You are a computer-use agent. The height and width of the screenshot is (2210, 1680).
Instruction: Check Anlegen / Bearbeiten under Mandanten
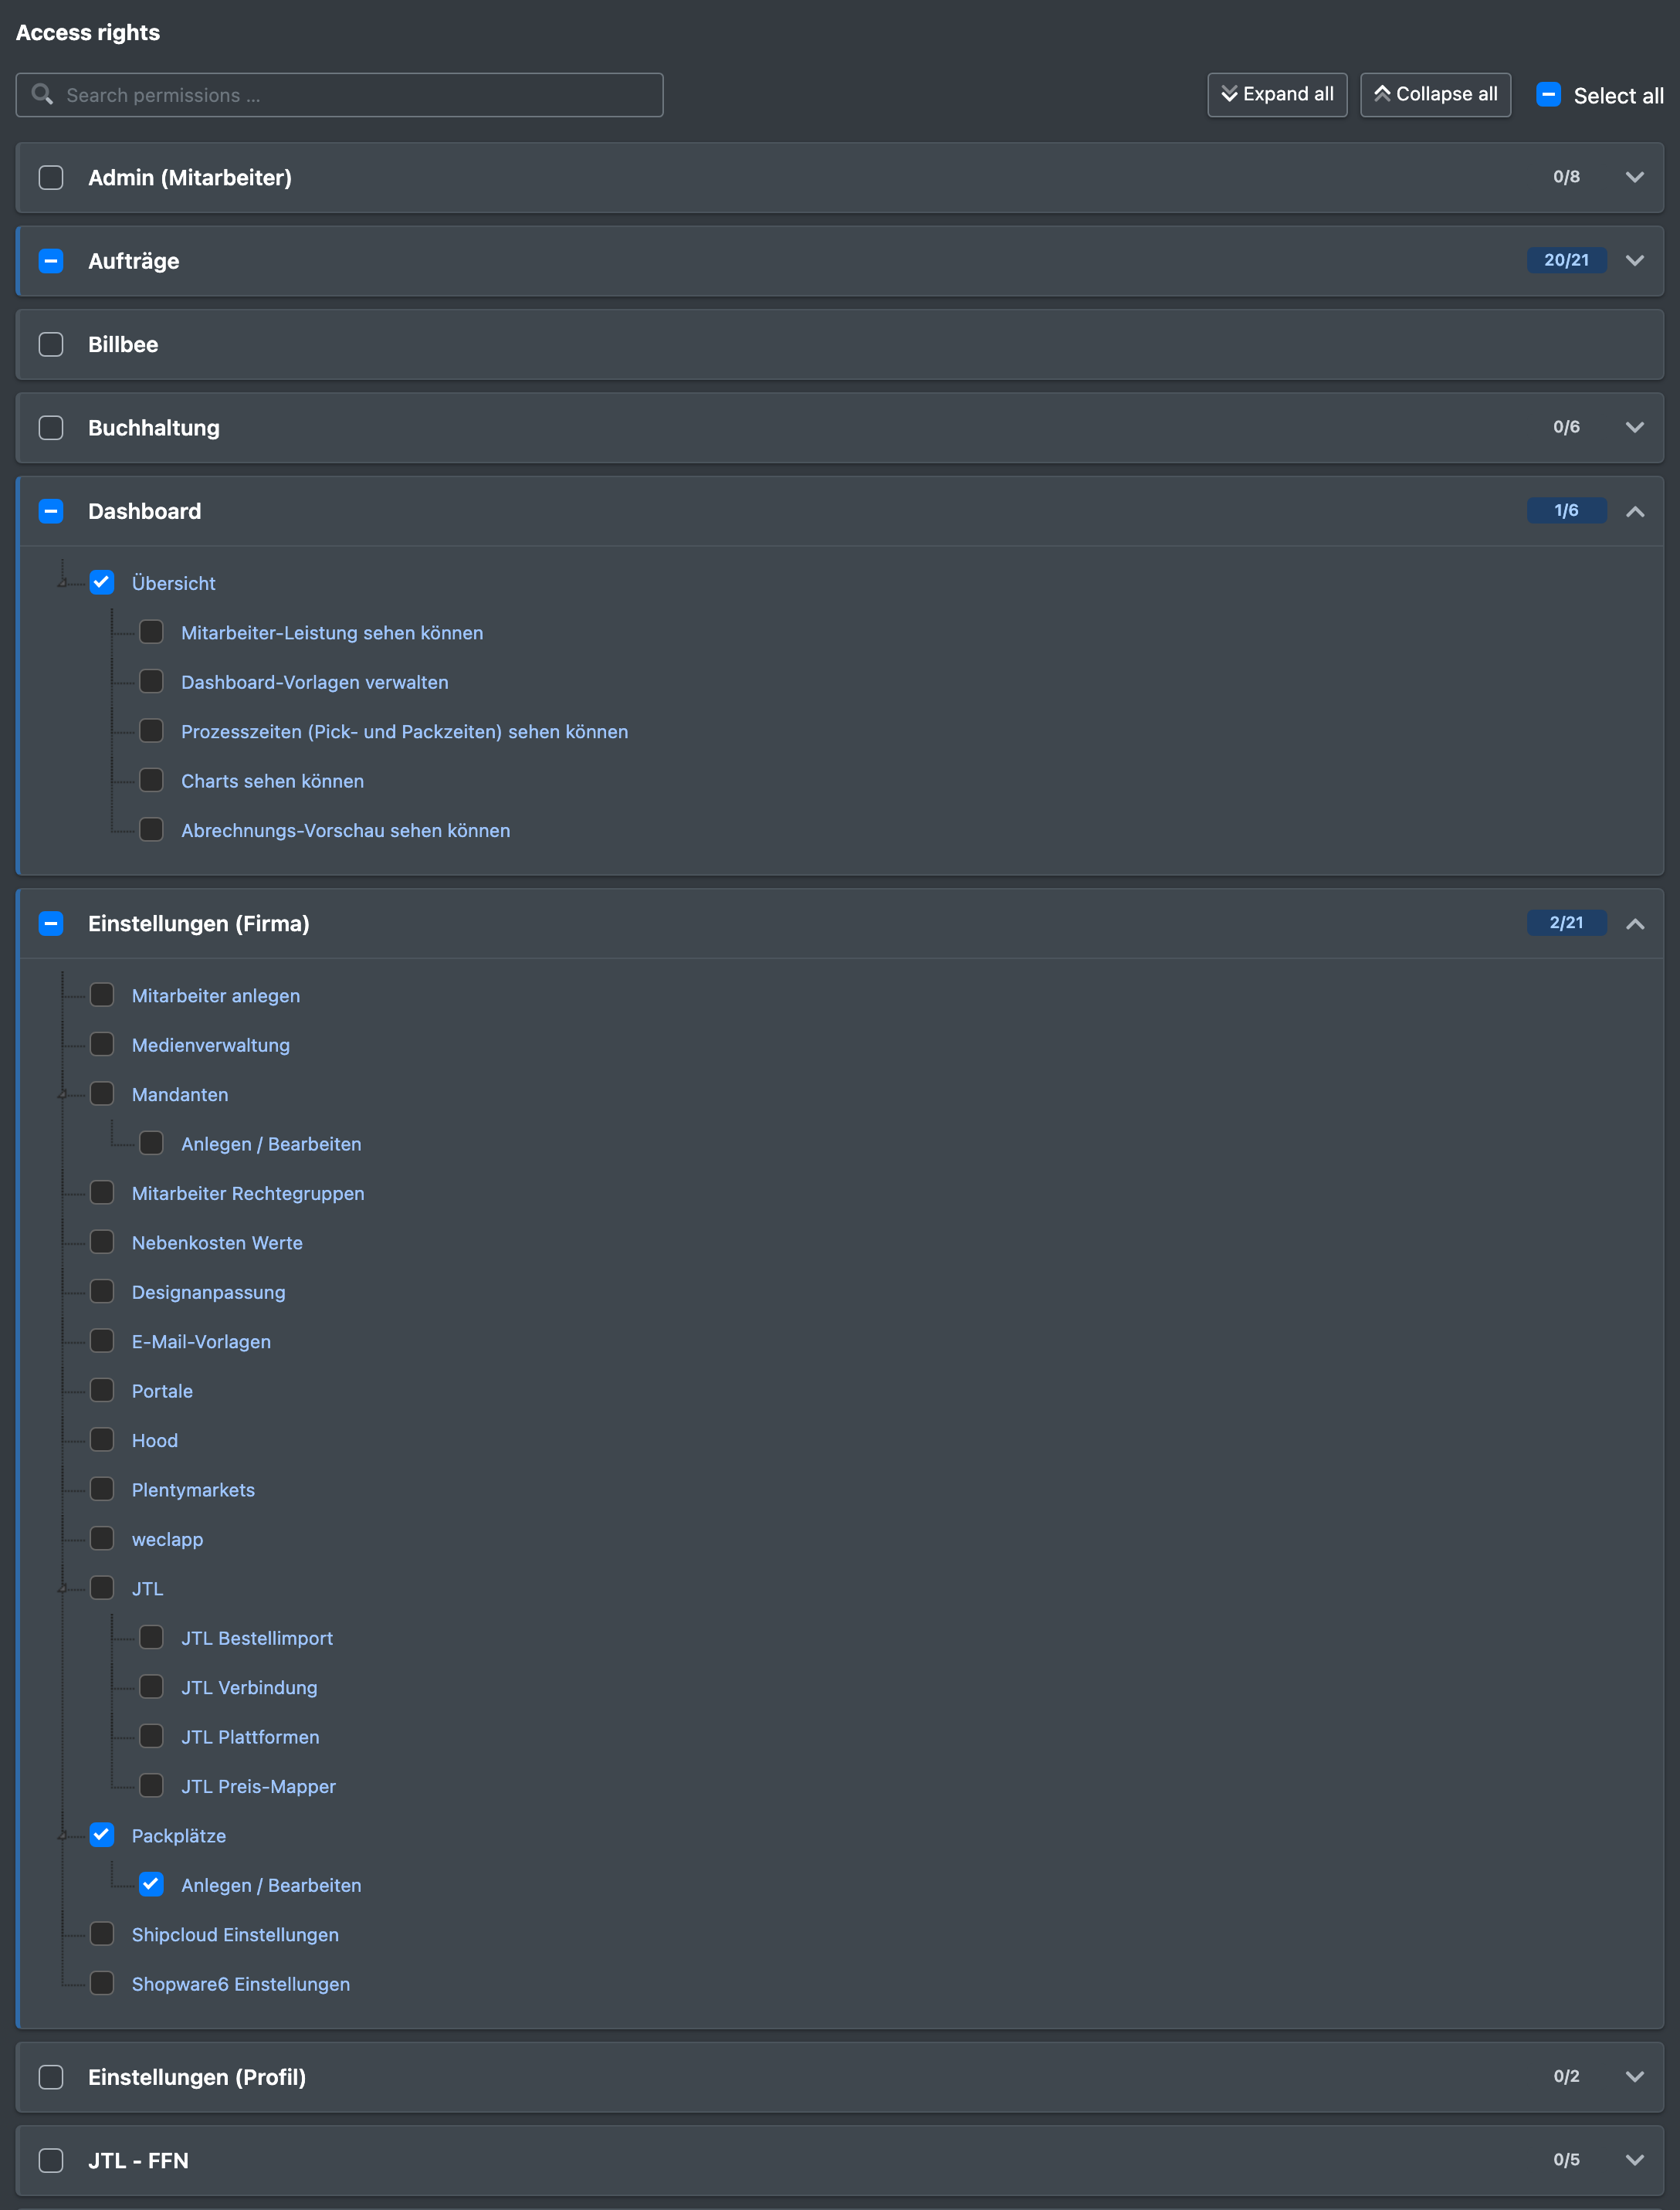(x=151, y=1143)
